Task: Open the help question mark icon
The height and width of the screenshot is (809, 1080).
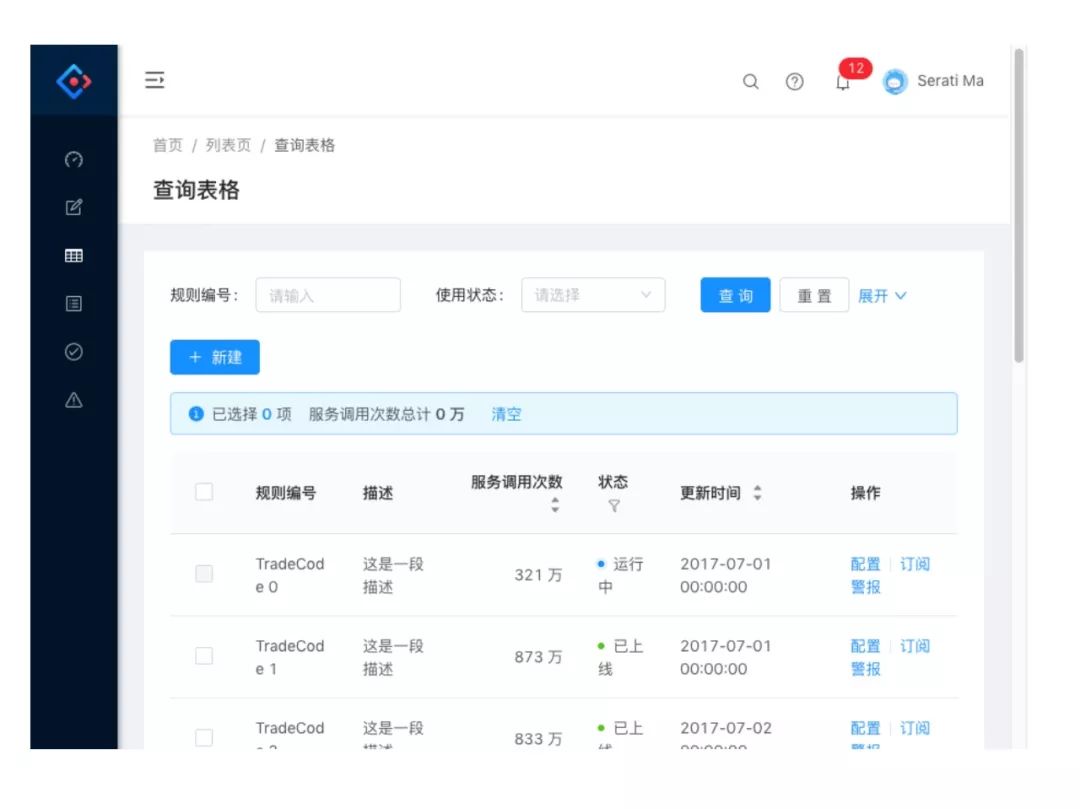Action: [794, 82]
